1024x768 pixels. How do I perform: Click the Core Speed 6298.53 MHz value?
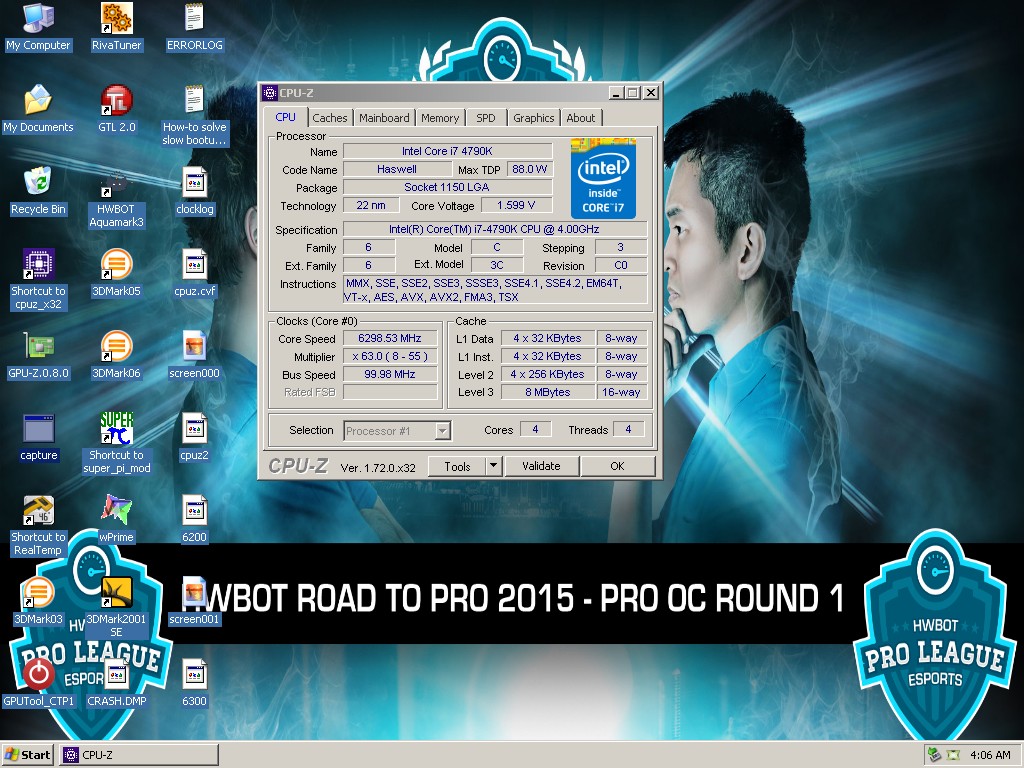390,338
